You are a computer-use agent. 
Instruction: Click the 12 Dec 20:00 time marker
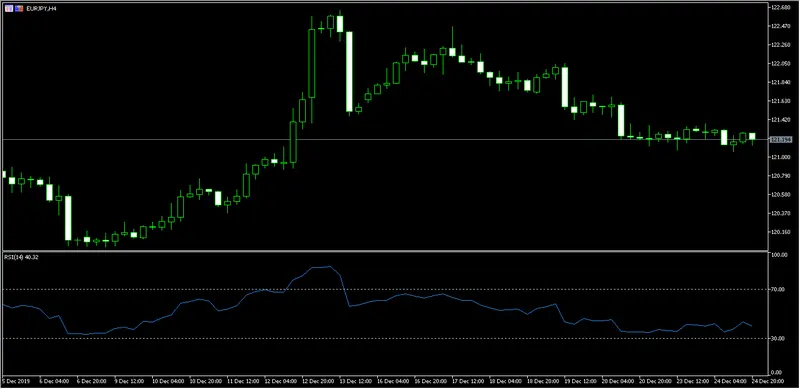point(317,381)
